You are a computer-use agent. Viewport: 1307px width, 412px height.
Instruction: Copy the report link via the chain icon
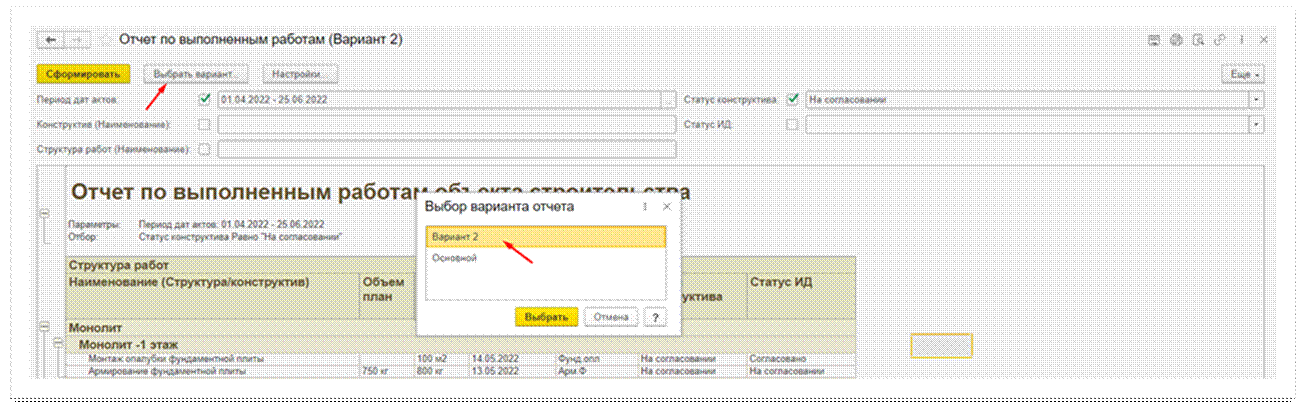pos(1219,41)
